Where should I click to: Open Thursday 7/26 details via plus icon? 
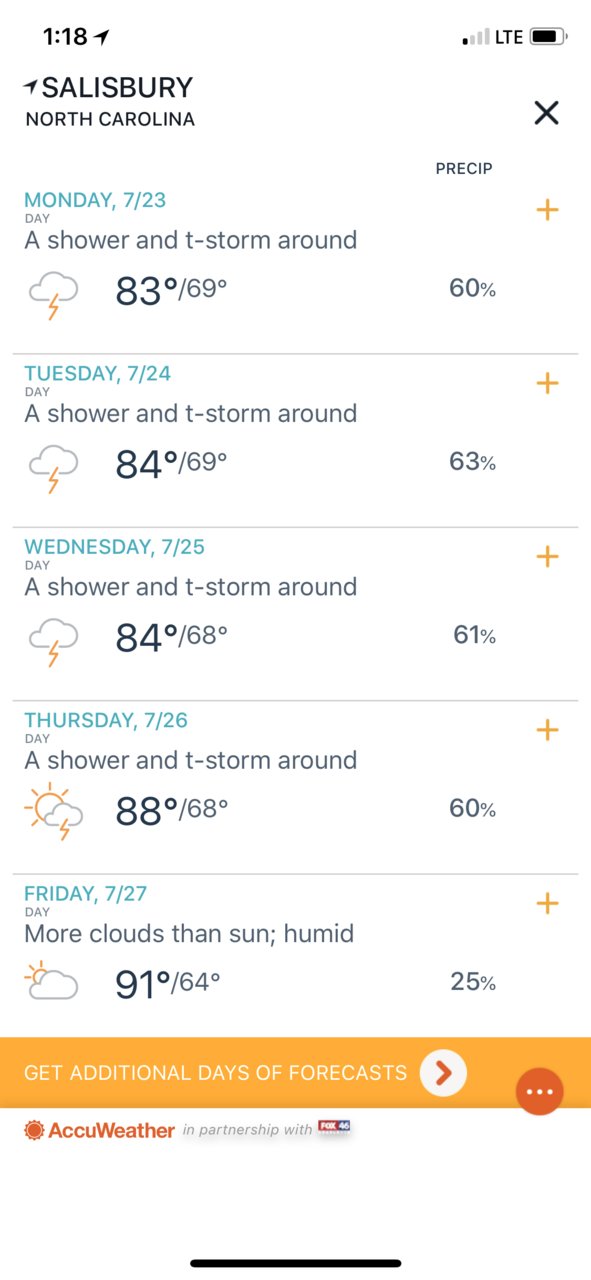click(x=547, y=730)
